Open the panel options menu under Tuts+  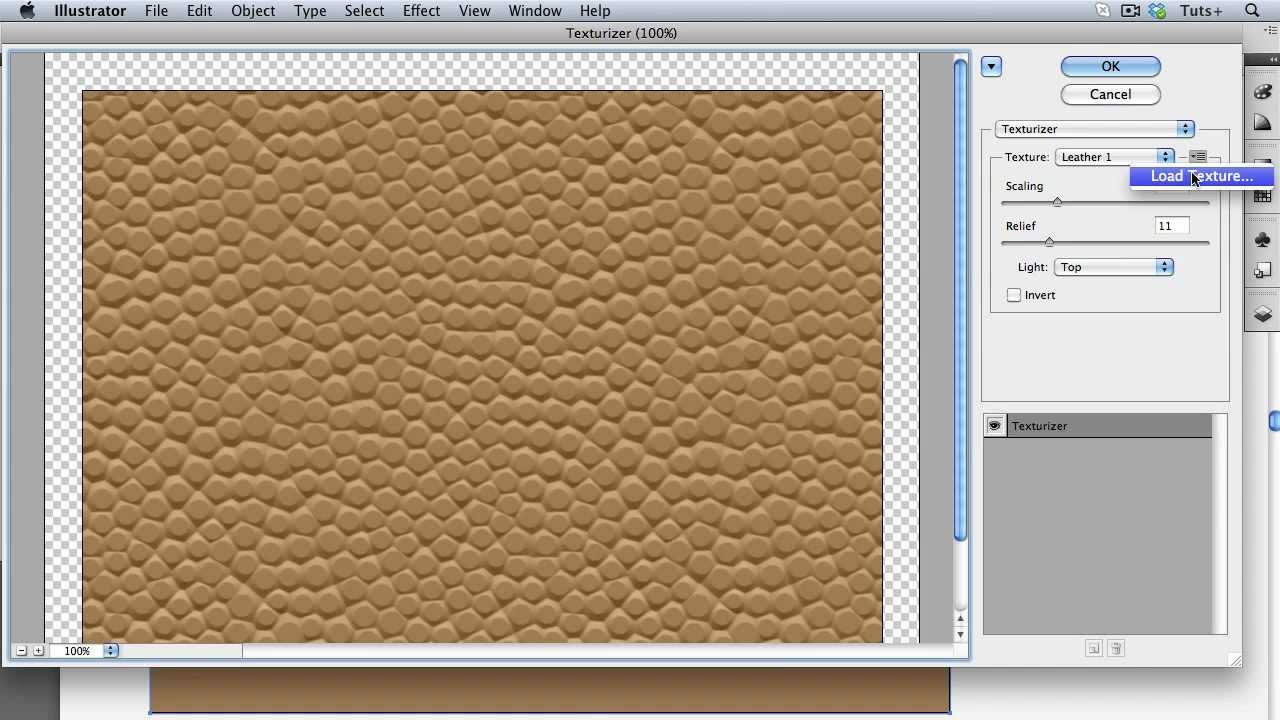click(1270, 31)
